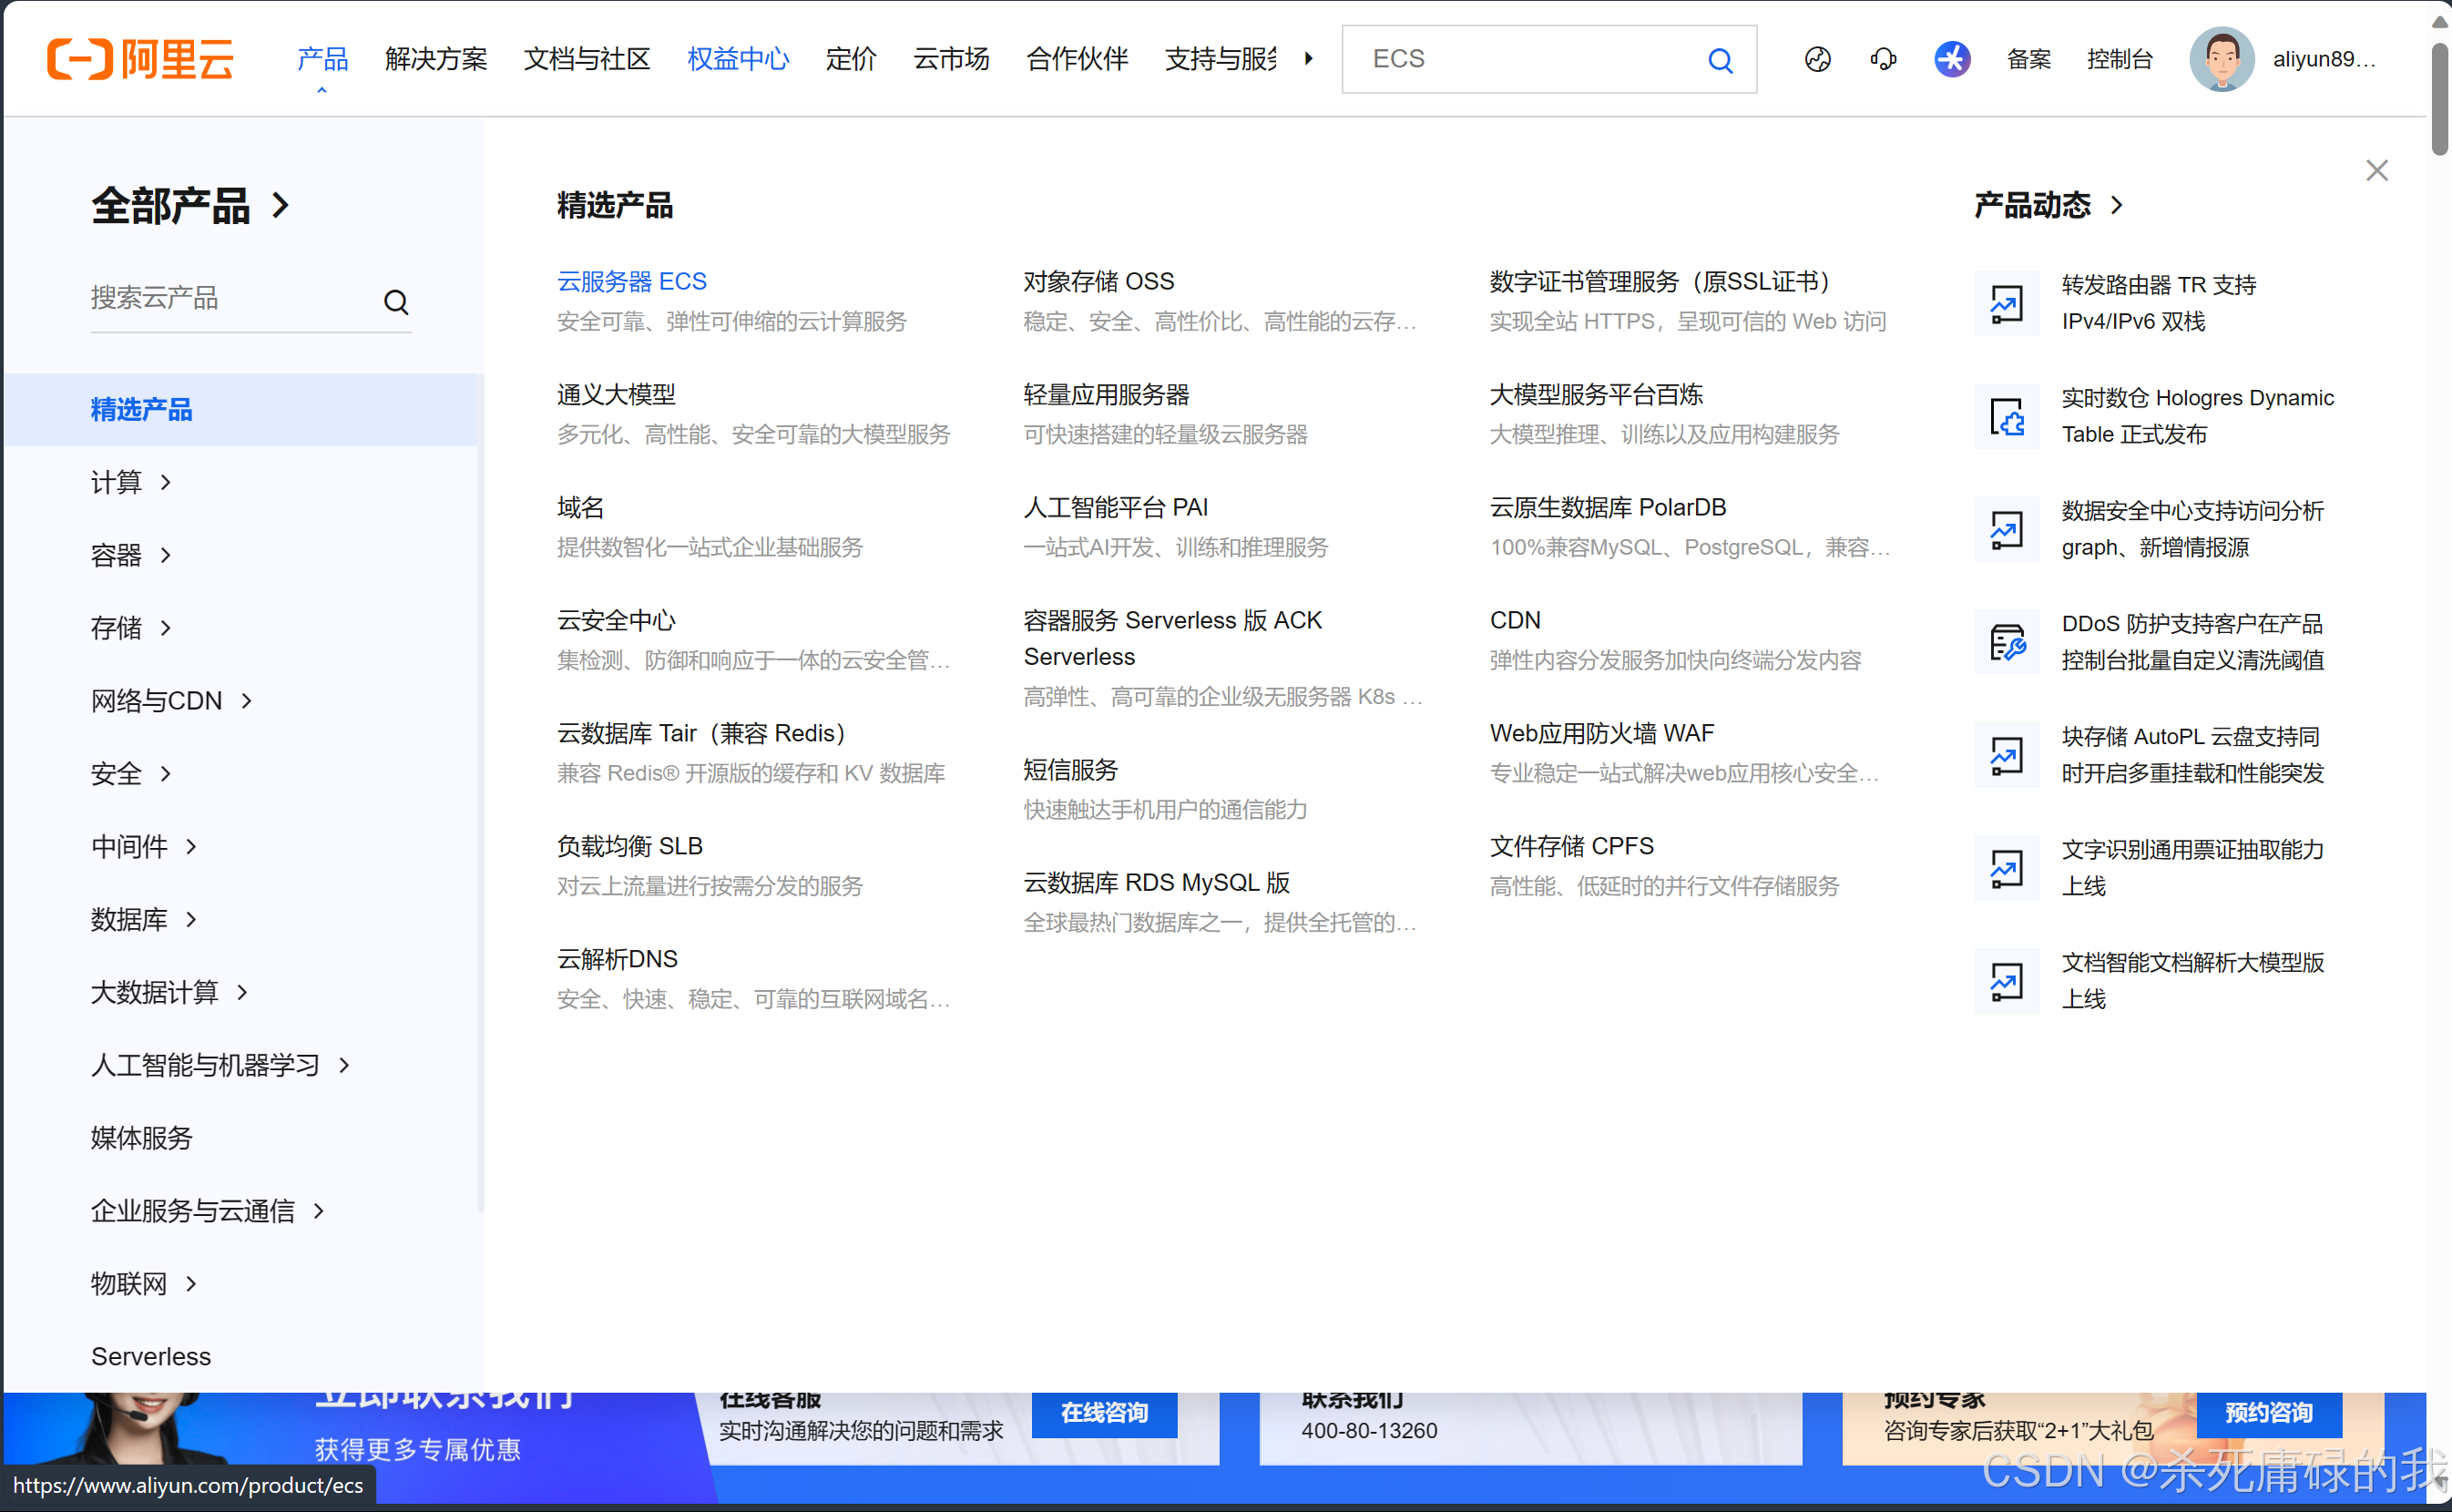Open the 文档与社区 menu
The image size is (2452, 1512).
pos(587,59)
